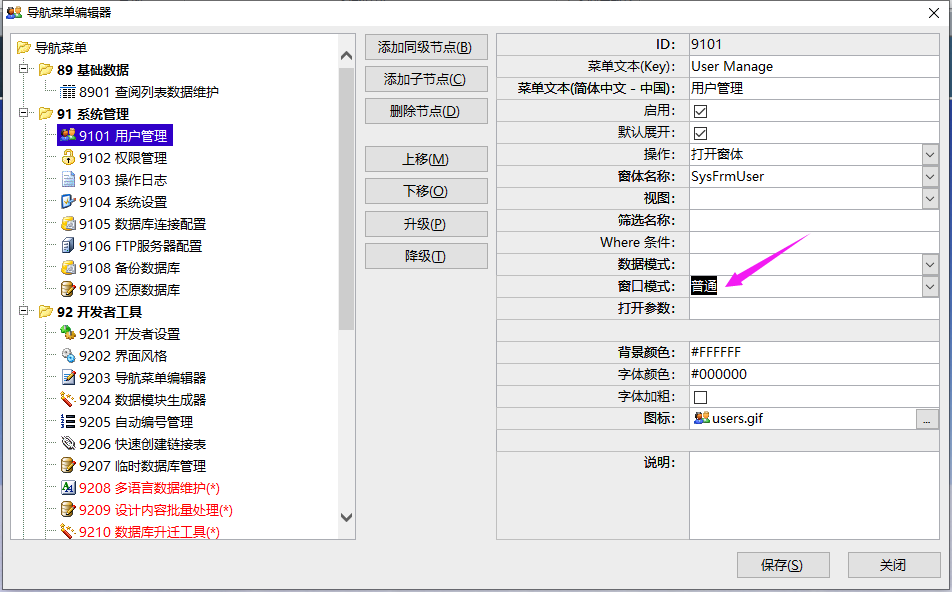Select the 9204 数据模块生成器 tree row
Screen dimensions: 952x592
(142, 400)
